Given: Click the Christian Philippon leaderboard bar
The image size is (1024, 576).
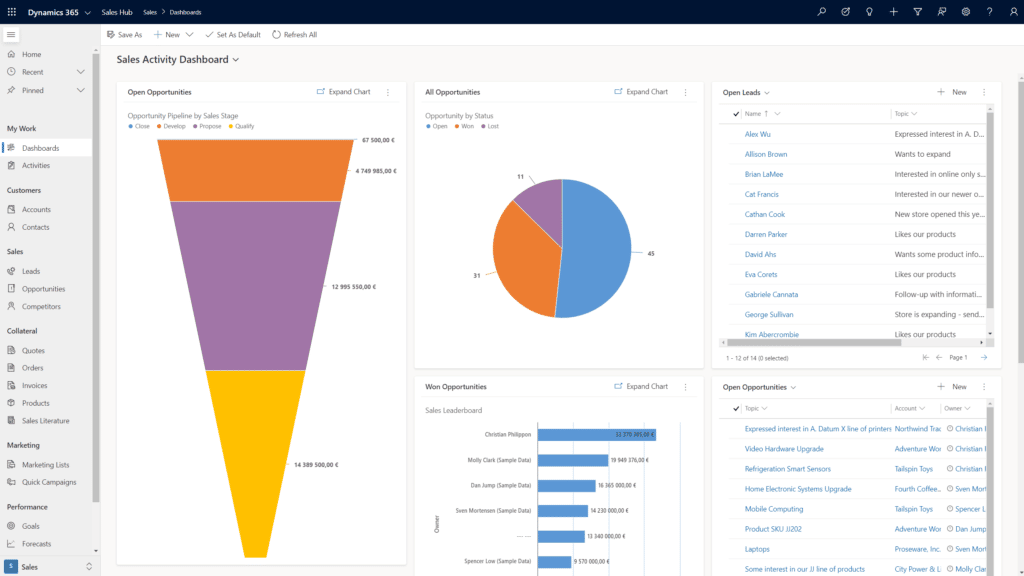Looking at the screenshot, I should pos(597,434).
